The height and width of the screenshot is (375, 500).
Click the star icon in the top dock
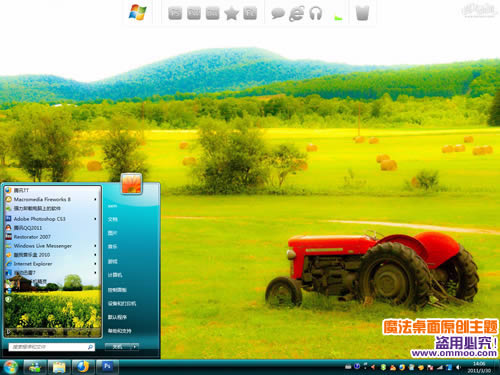click(x=231, y=13)
